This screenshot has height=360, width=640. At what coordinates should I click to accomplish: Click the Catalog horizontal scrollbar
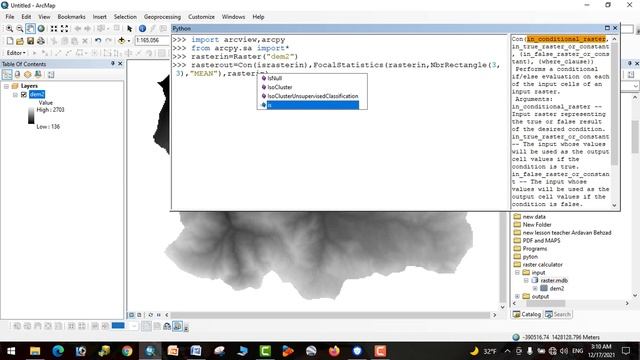pyautogui.click(x=545, y=303)
